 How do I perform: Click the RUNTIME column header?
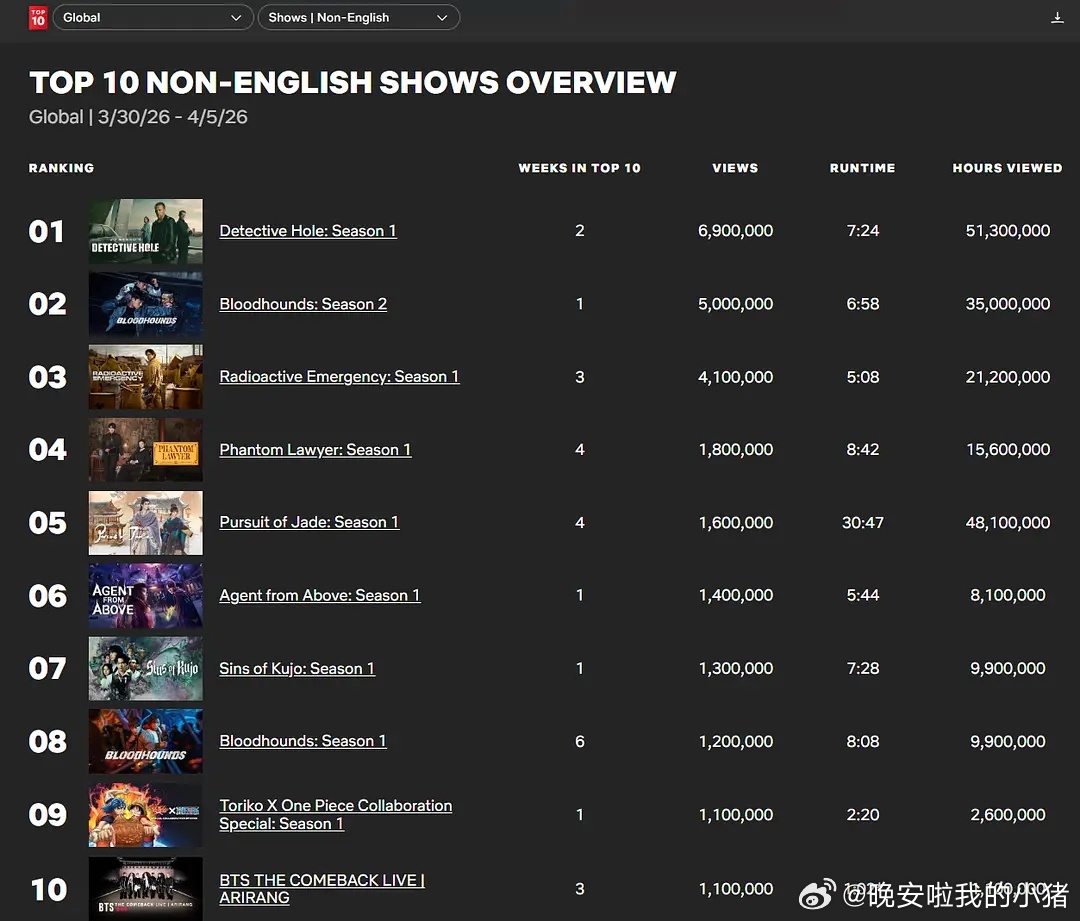click(x=862, y=168)
